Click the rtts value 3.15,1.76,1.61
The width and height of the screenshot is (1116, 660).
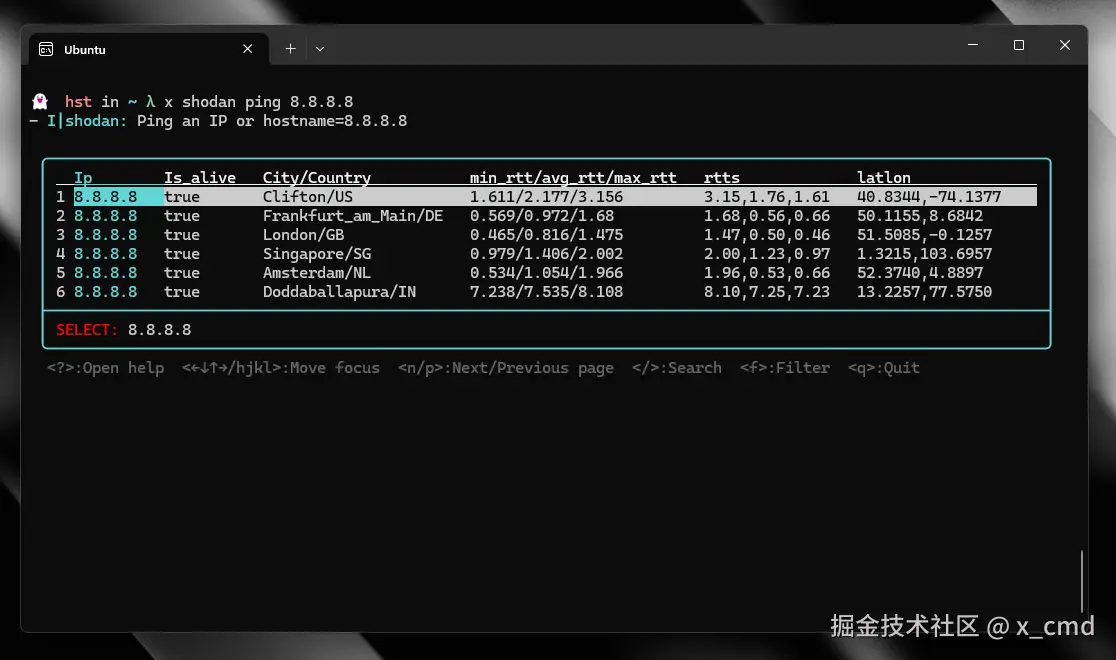pyautogui.click(x=767, y=197)
